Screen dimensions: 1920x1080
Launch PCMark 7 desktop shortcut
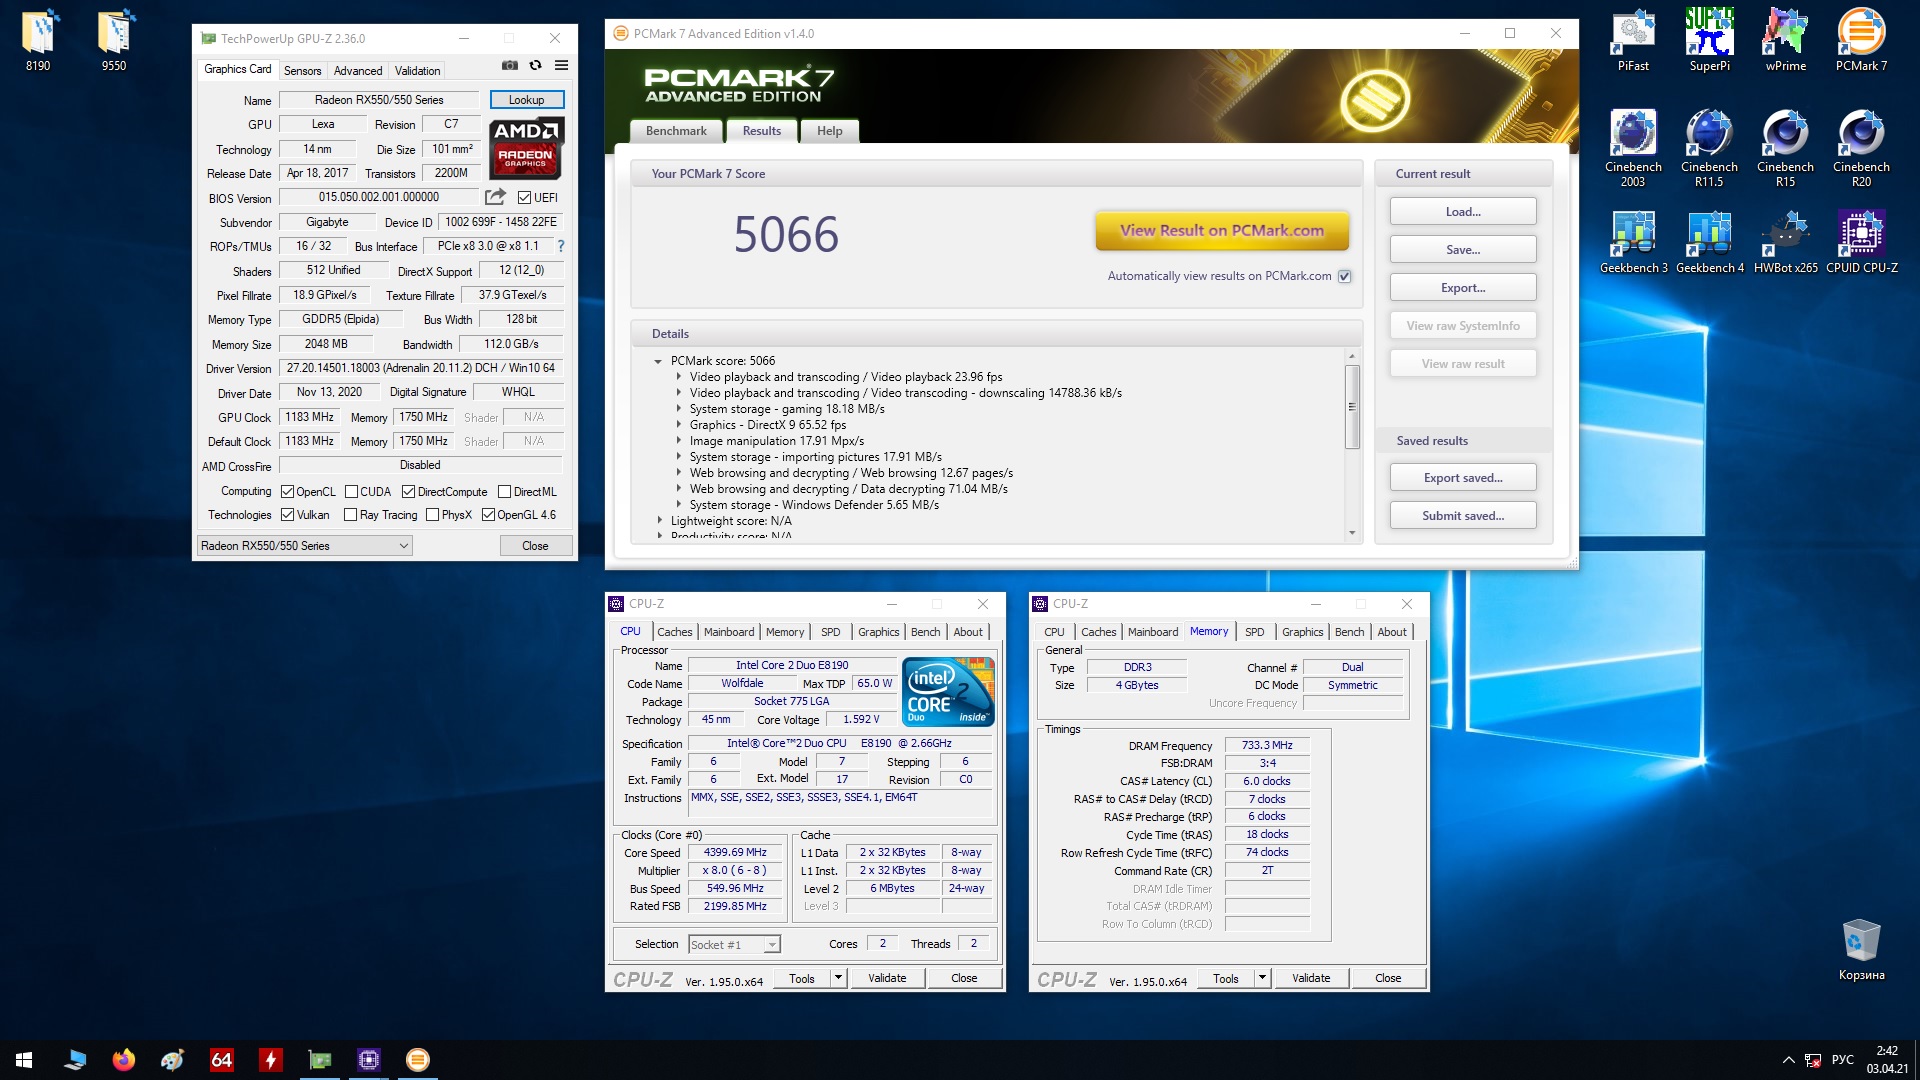click(1861, 40)
